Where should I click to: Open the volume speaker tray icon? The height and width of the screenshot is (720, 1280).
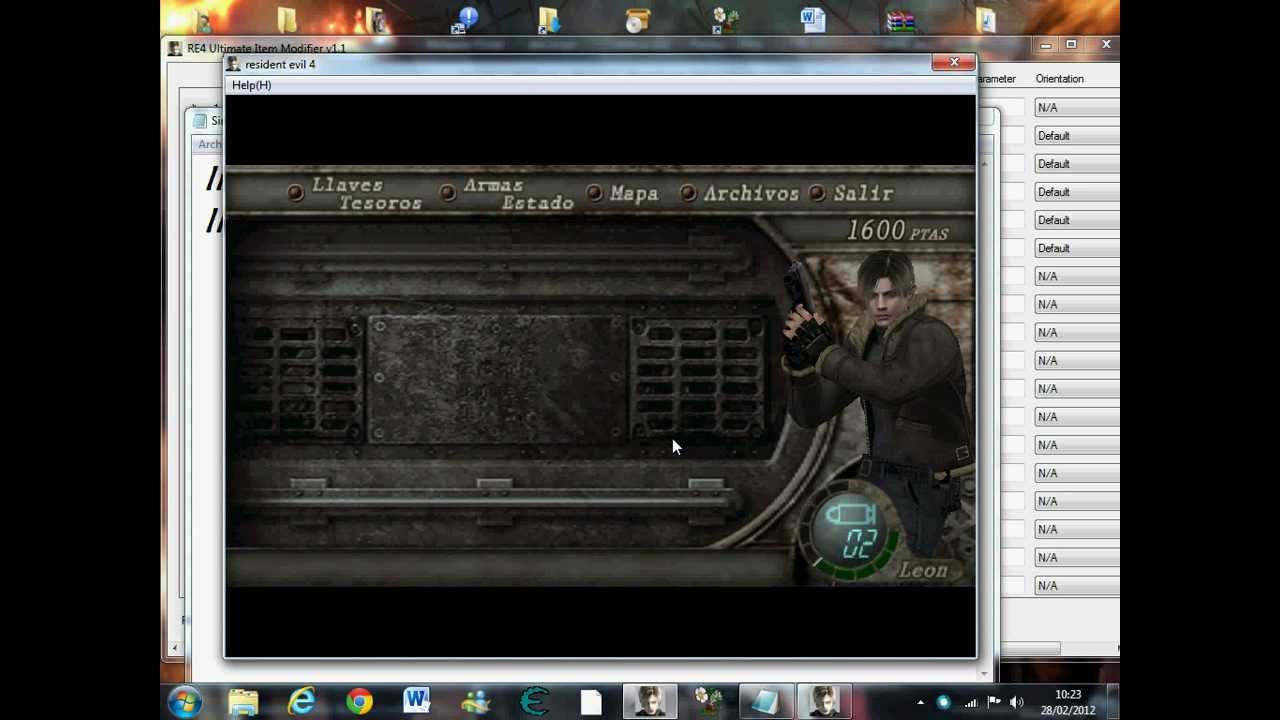(x=1017, y=702)
